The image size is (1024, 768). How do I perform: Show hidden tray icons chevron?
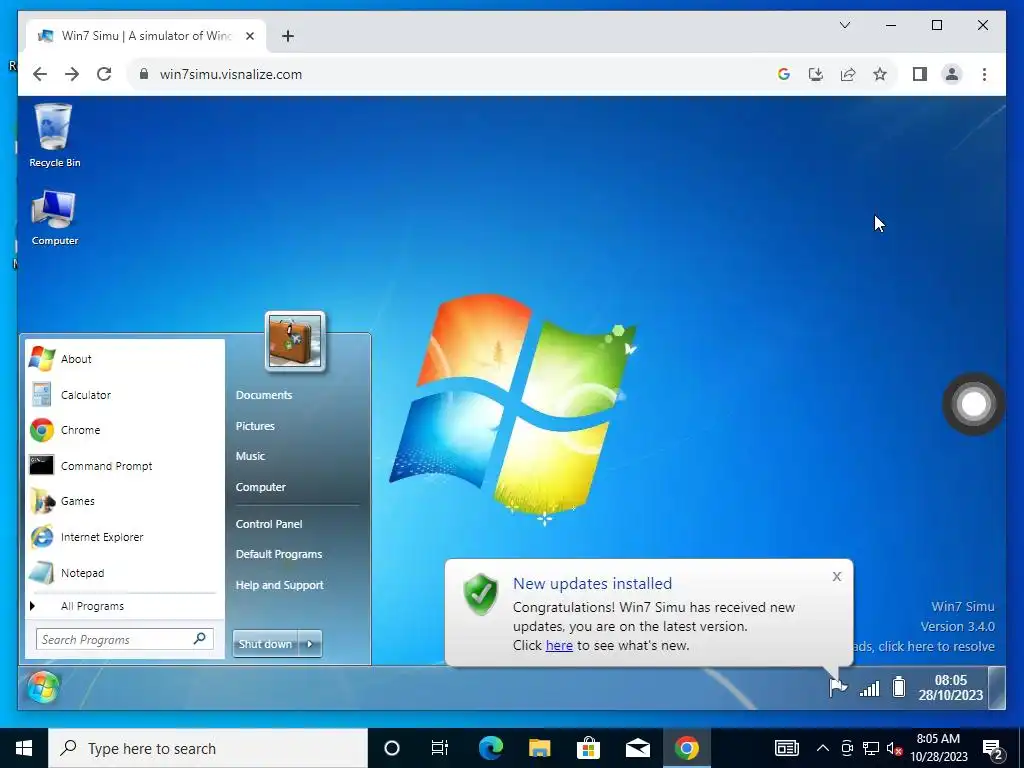pos(823,748)
